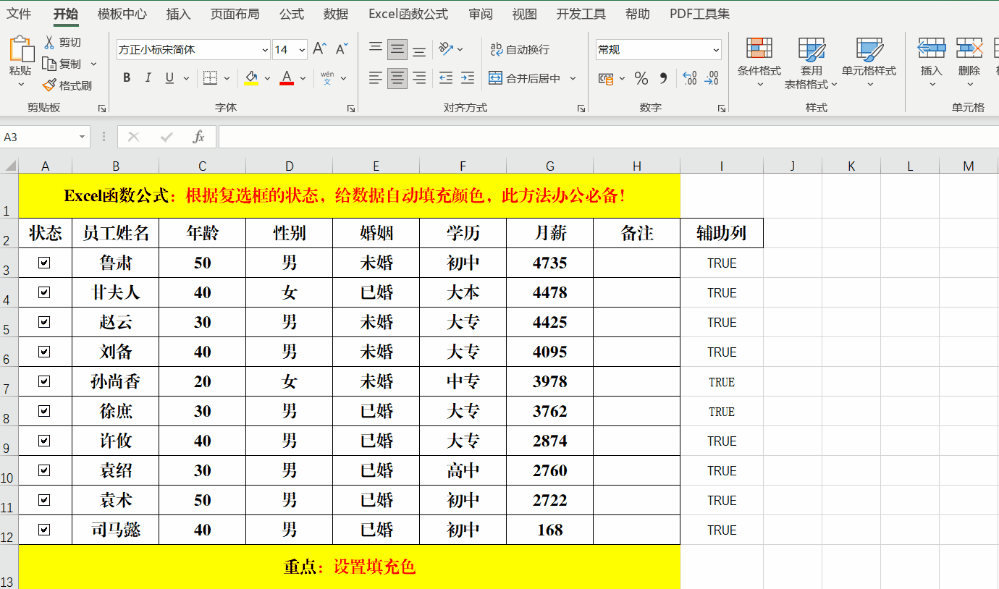This screenshot has width=999, height=589.
Task: Switch to the 插入 Insert tab
Action: pos(178,14)
